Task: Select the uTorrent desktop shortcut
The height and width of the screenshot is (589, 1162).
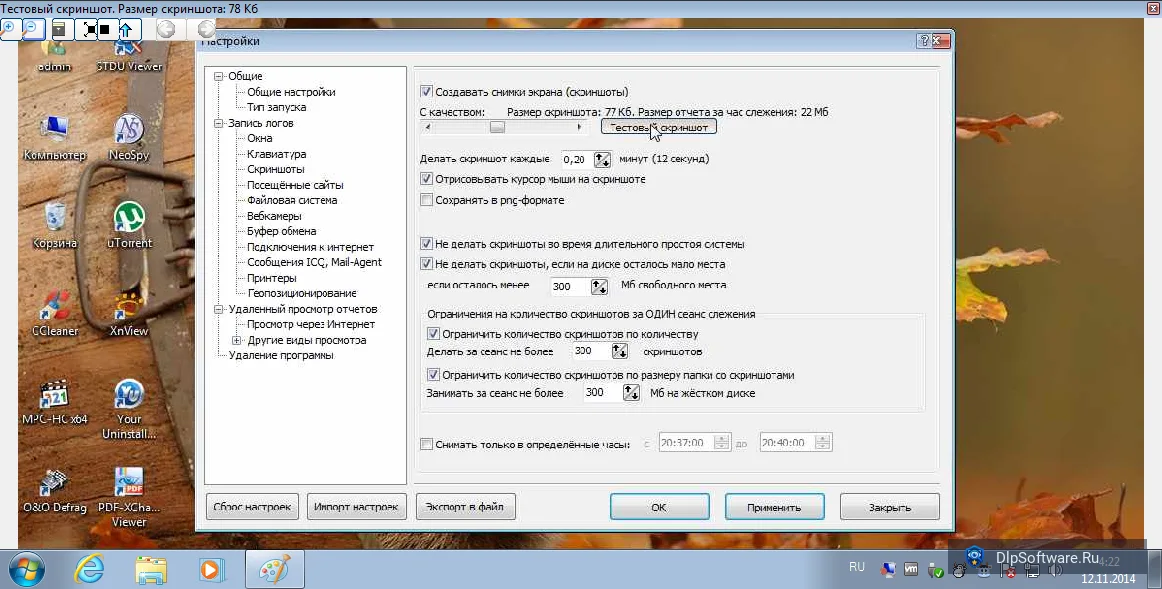Action: (x=129, y=225)
